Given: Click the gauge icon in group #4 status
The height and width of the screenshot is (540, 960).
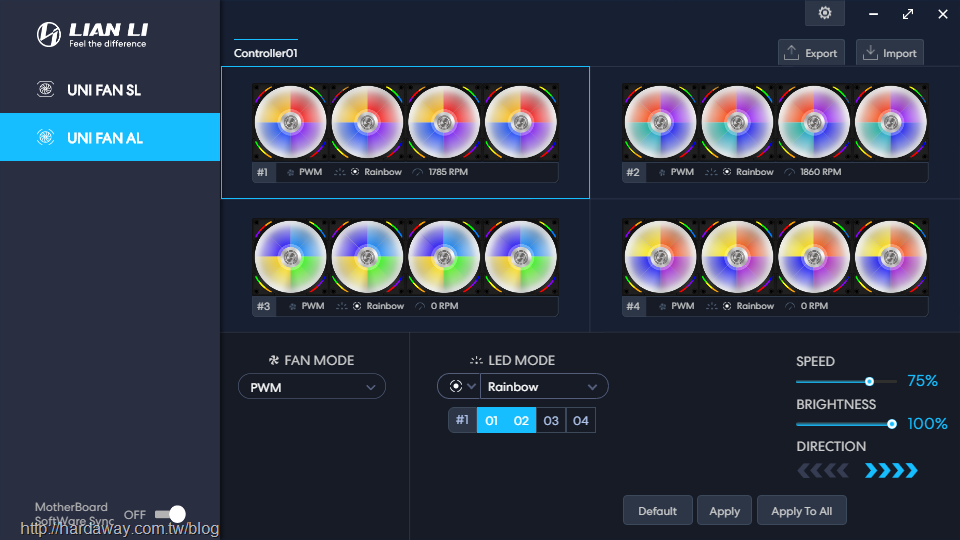Looking at the screenshot, I should click(x=790, y=307).
